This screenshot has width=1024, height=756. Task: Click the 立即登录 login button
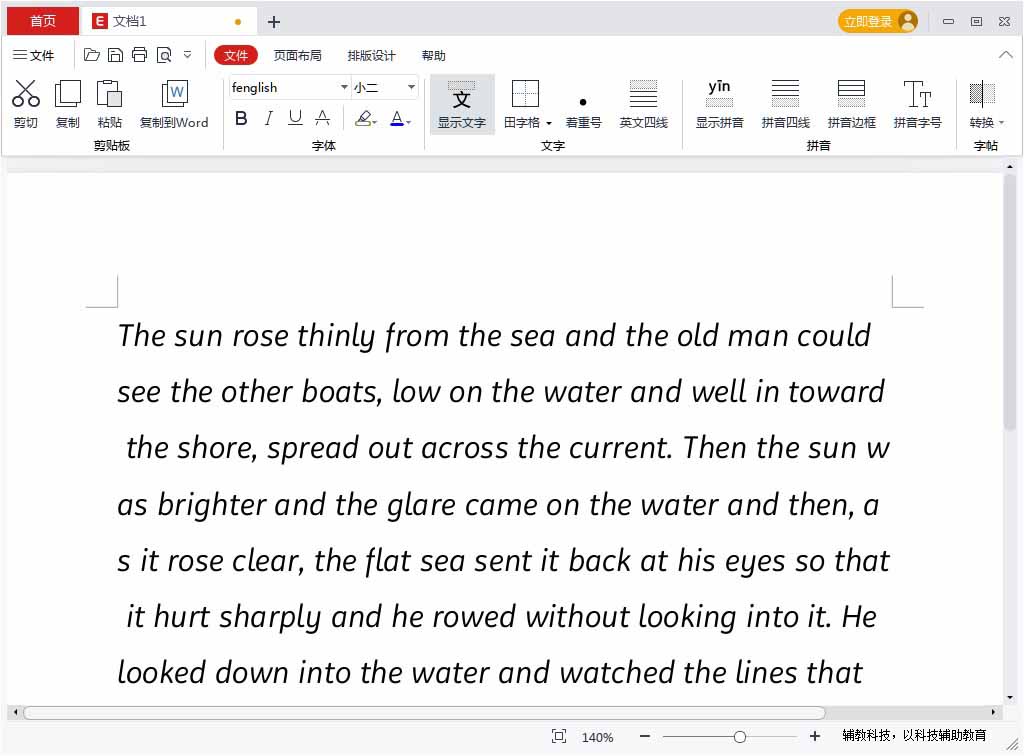pos(878,22)
